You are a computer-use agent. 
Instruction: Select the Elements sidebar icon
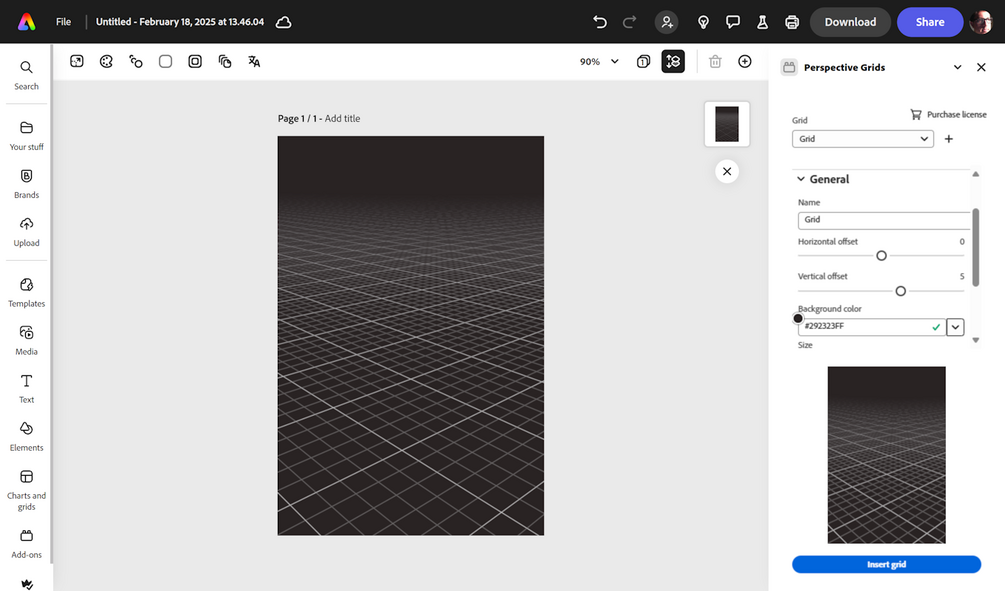click(x=26, y=432)
